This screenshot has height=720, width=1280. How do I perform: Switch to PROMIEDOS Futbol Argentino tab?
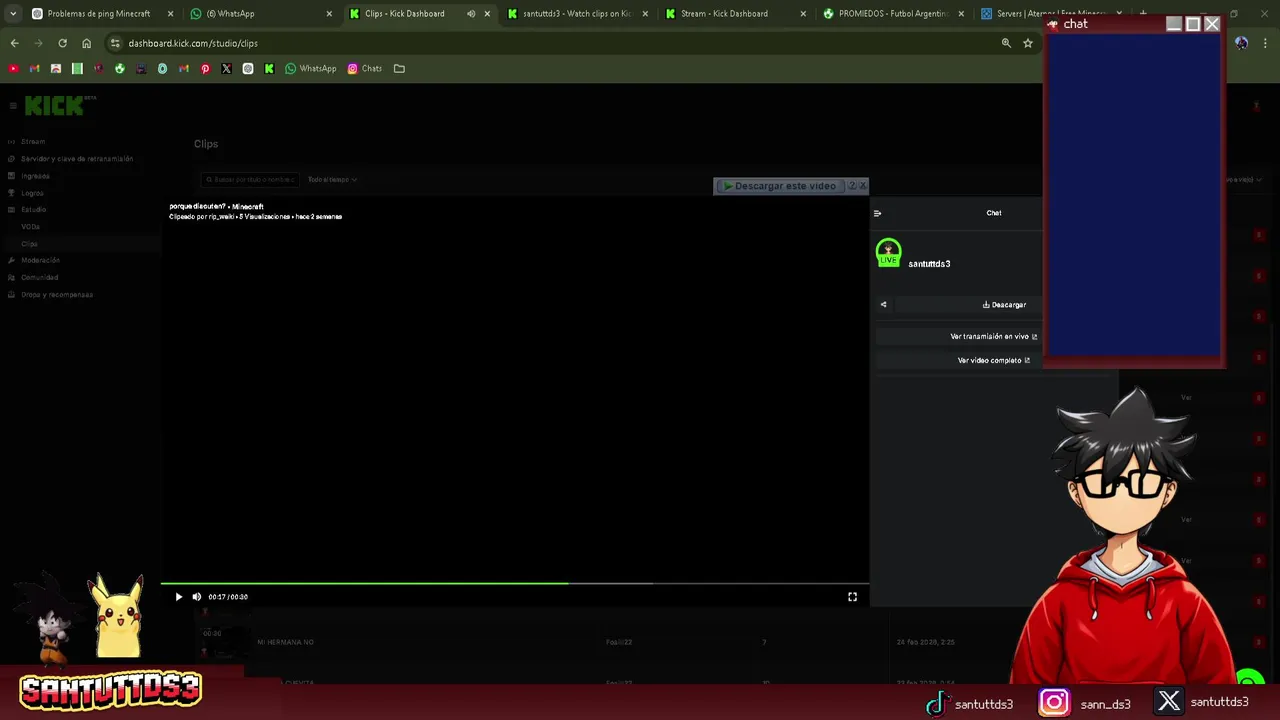(893, 14)
